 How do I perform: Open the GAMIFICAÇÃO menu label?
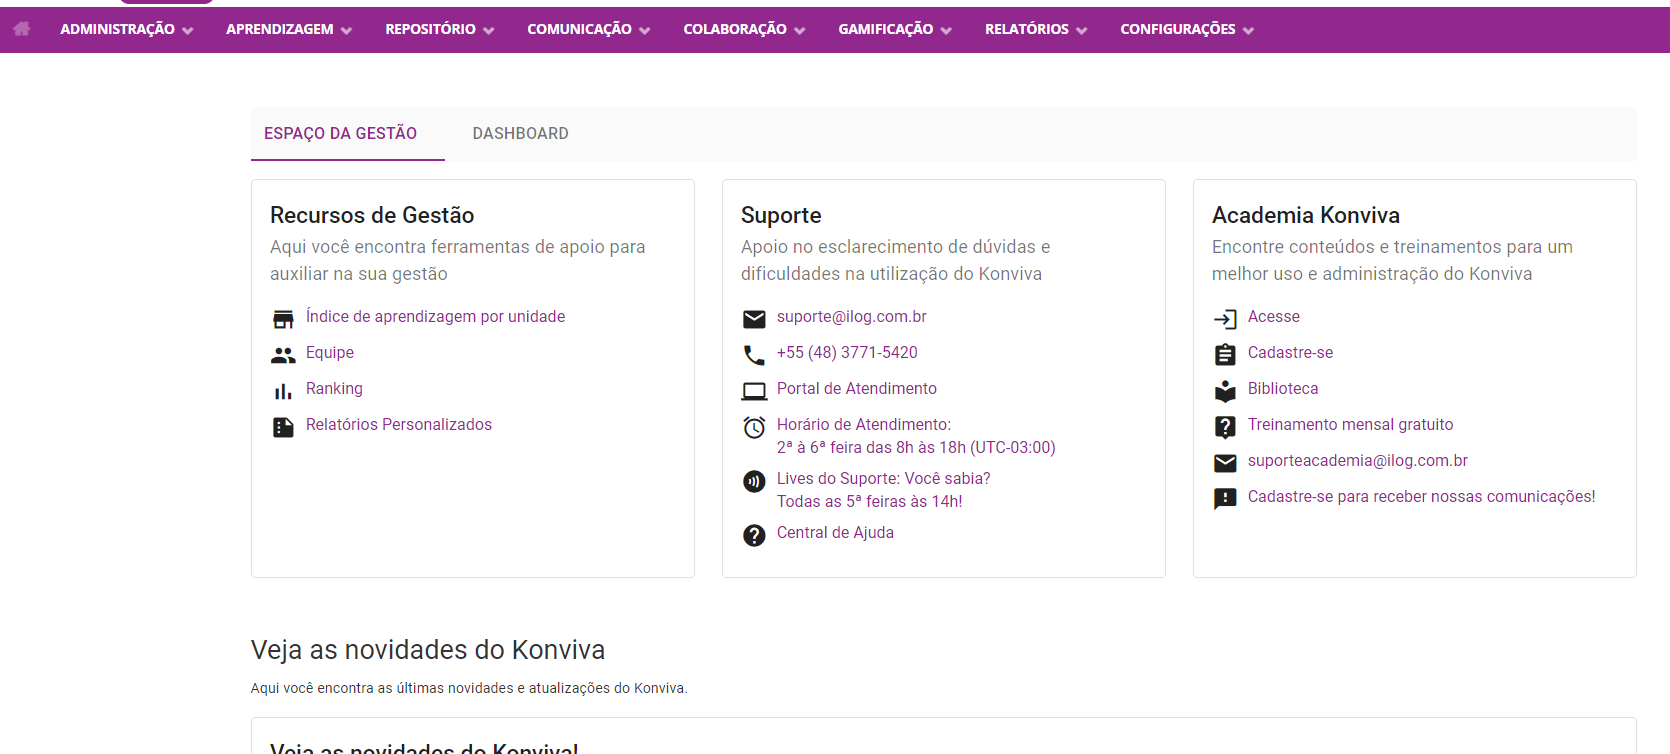pos(885,29)
